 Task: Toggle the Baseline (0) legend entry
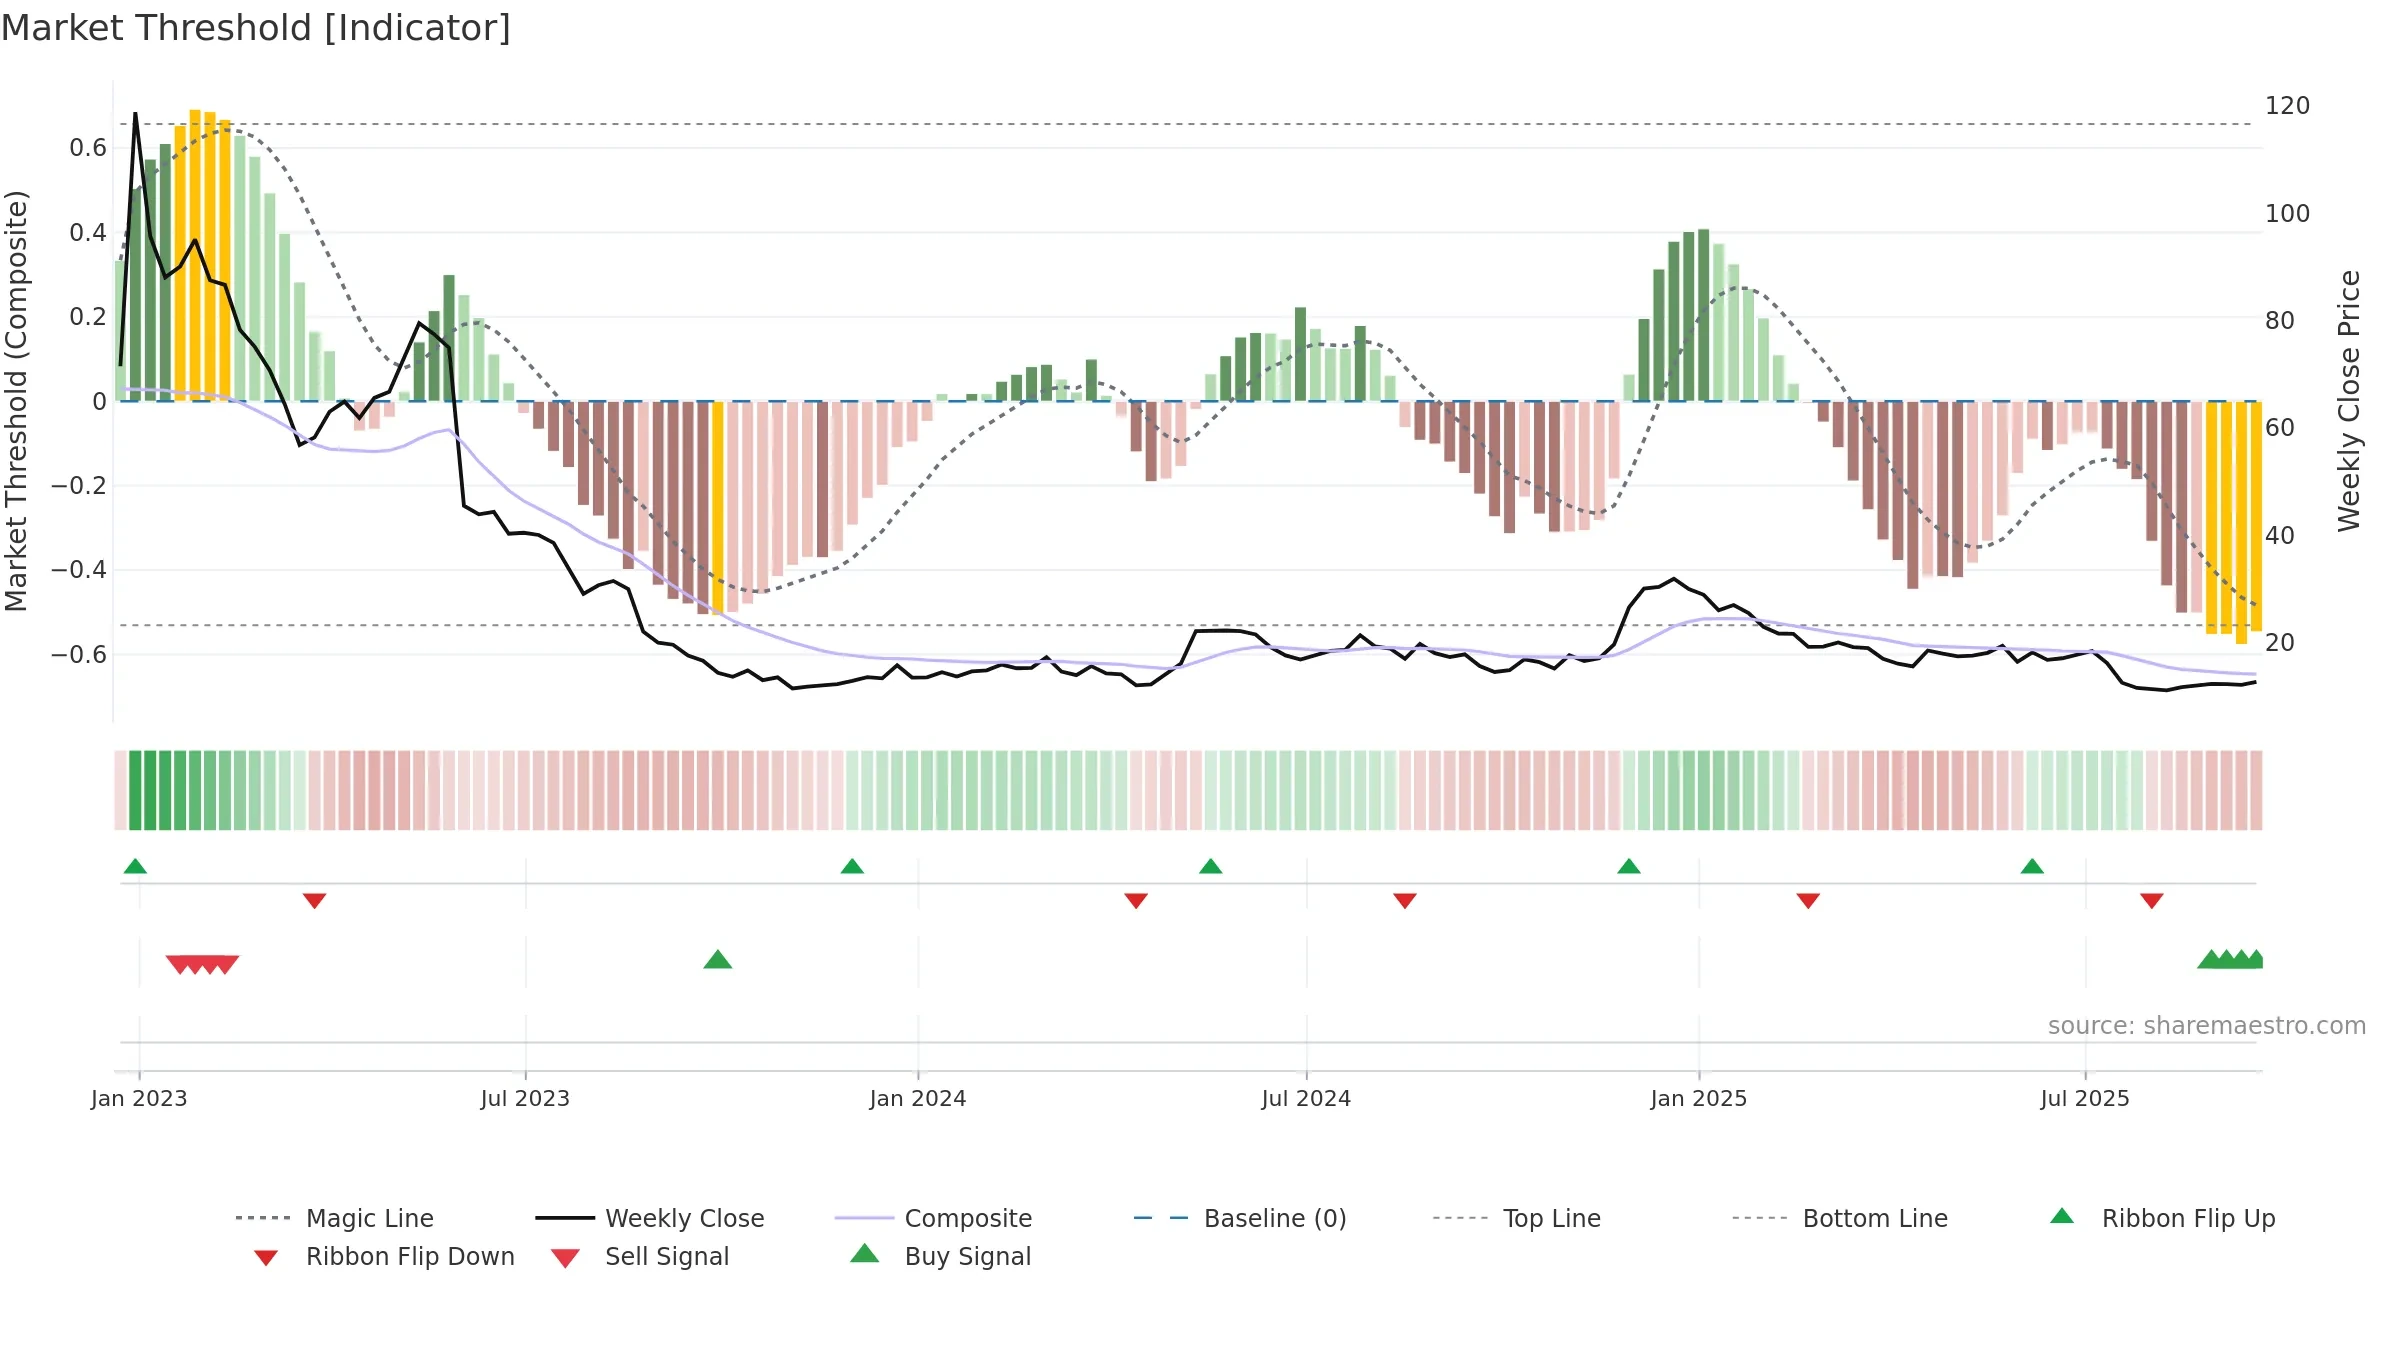tap(1240, 1218)
